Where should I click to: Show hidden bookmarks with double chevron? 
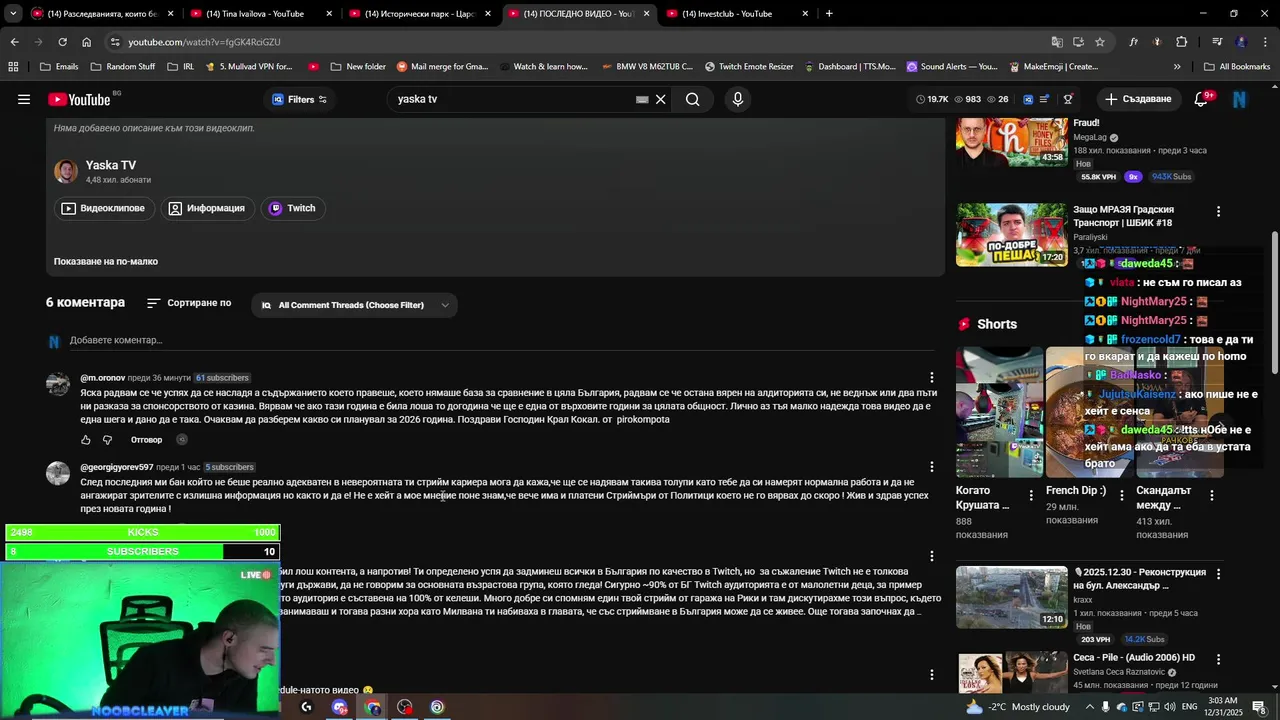pos(1177,67)
